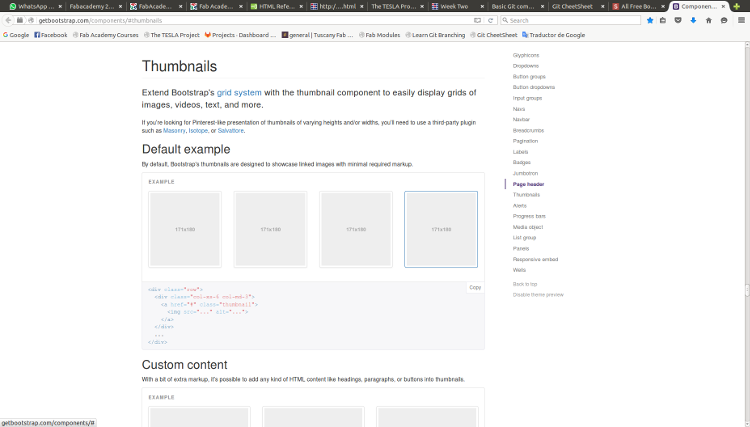The image size is (750, 427).
Task: Open the Learn Git Branching bookmark
Action: coord(435,35)
